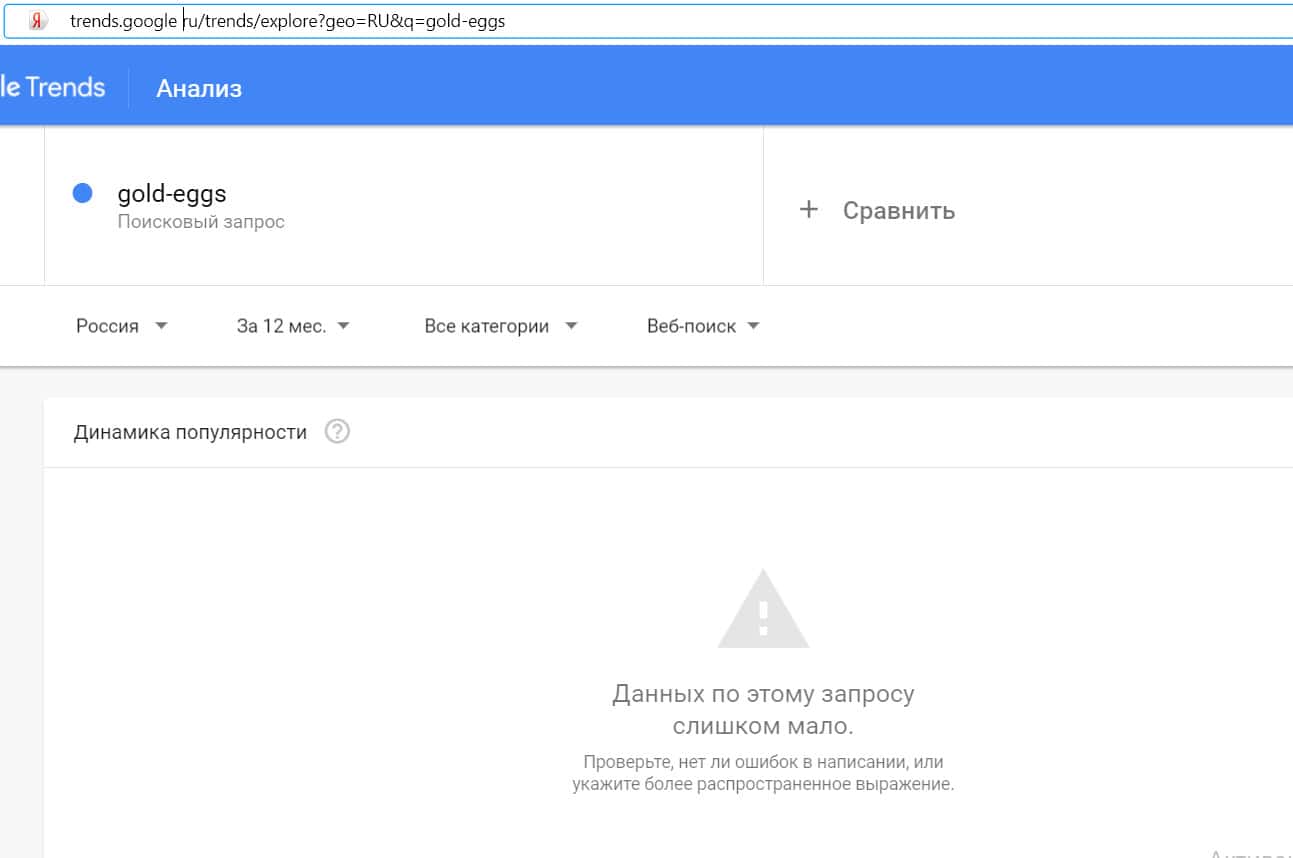Open help icon next to Динамика популярности
Image resolution: width=1293 pixels, height=858 pixels.
pos(338,432)
